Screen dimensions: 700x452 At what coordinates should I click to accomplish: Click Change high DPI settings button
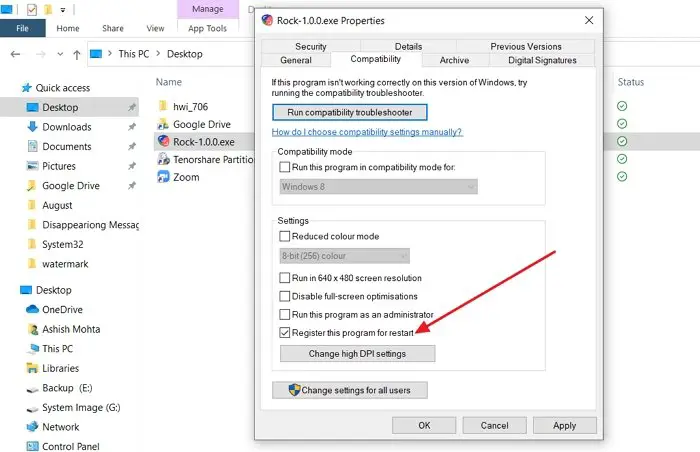(x=357, y=353)
